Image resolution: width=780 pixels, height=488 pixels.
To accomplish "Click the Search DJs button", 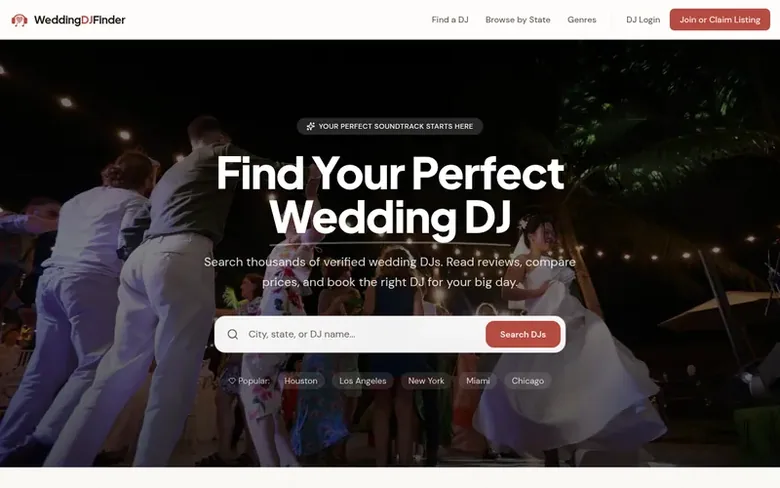I will [523, 334].
